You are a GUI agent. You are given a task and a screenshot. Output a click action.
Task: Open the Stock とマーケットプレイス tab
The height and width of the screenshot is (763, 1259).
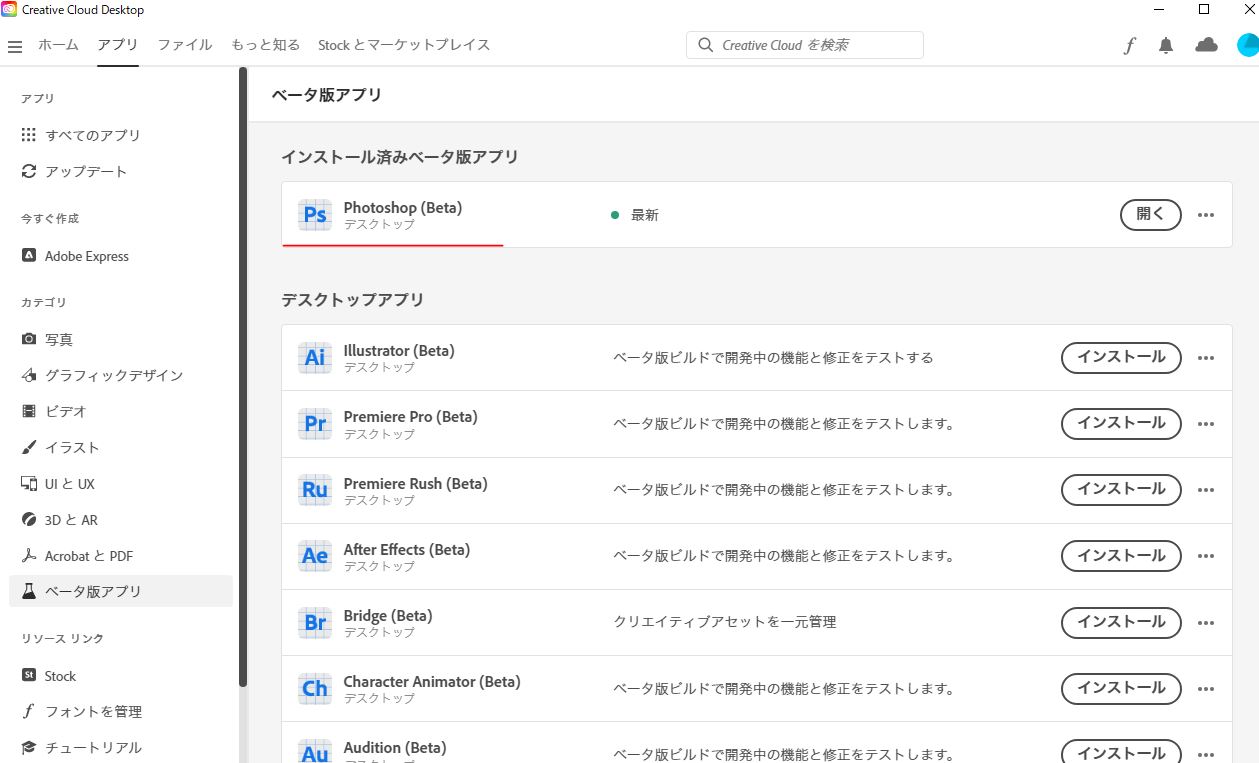click(x=404, y=45)
